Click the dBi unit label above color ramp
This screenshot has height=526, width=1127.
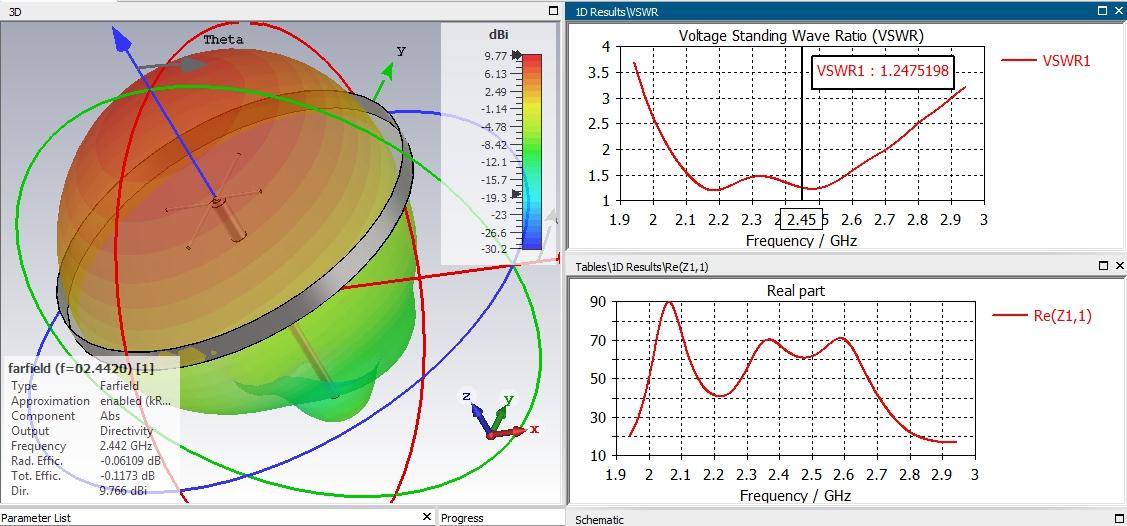pos(497,34)
